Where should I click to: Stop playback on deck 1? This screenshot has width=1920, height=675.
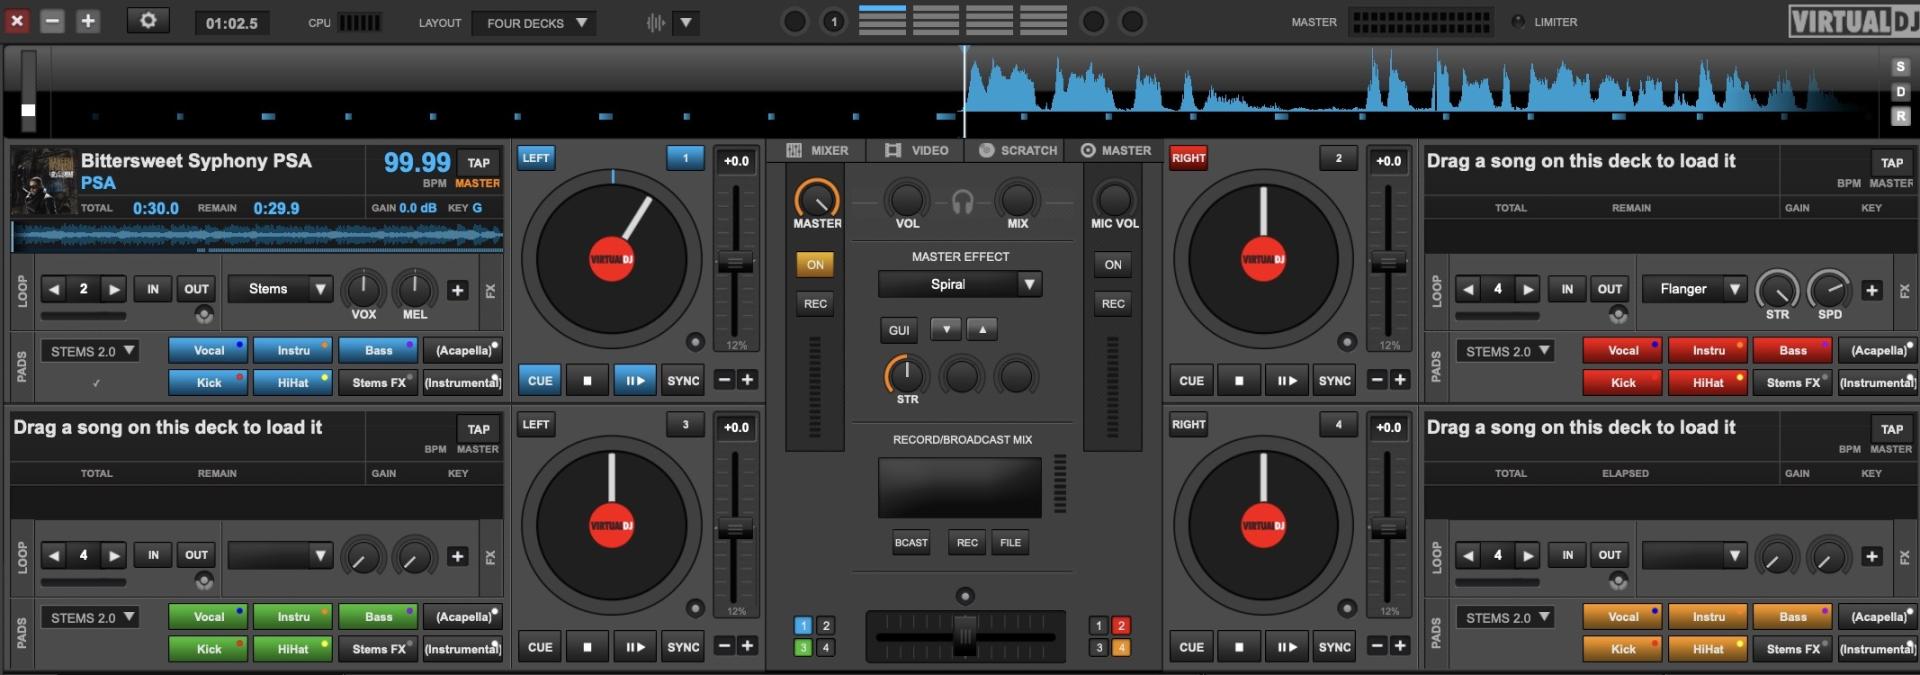coord(588,380)
